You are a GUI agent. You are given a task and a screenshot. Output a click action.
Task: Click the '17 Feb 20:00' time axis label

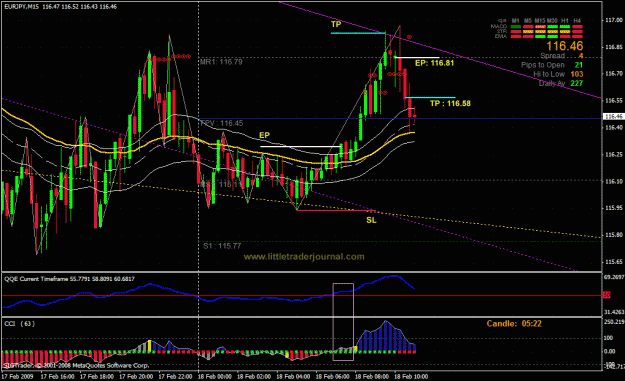136,377
